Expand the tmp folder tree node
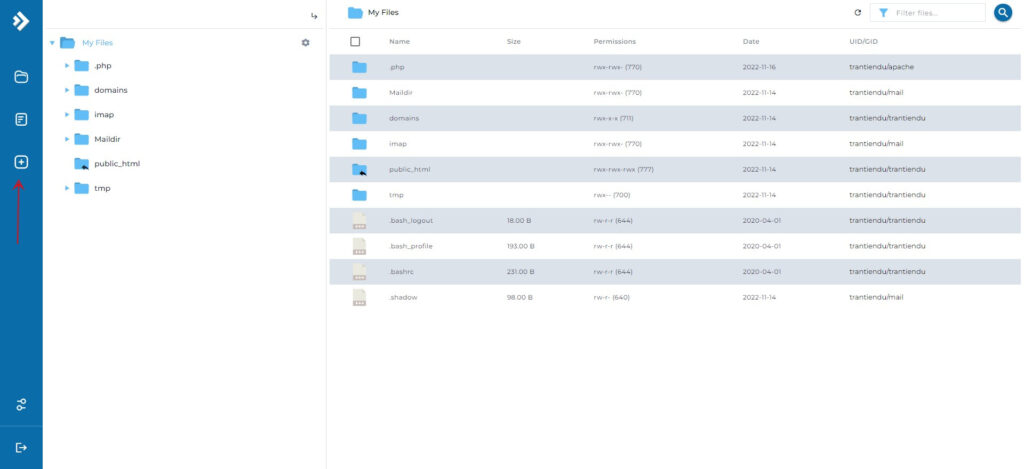 point(67,188)
